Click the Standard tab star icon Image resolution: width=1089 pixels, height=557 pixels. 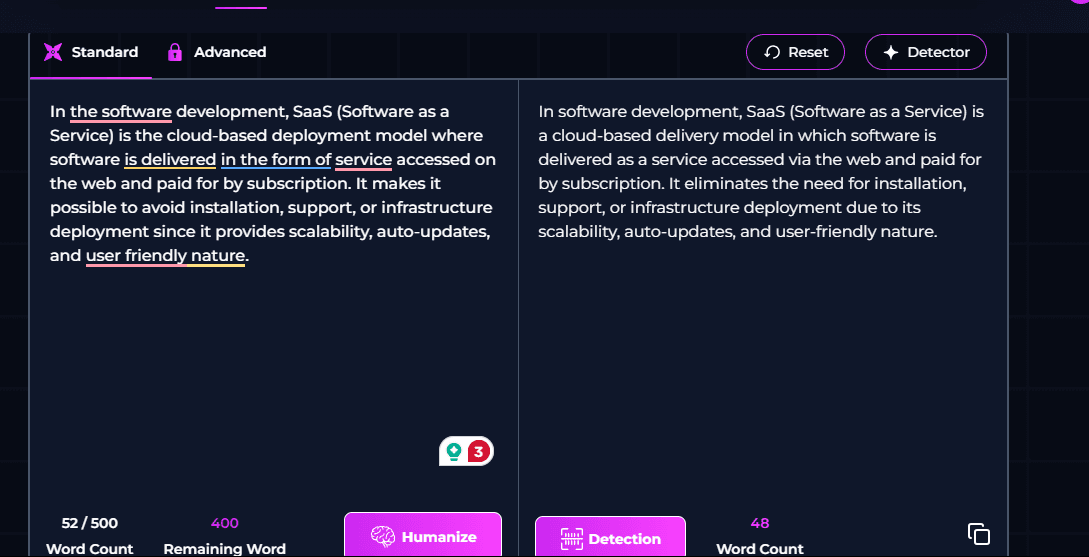[53, 52]
